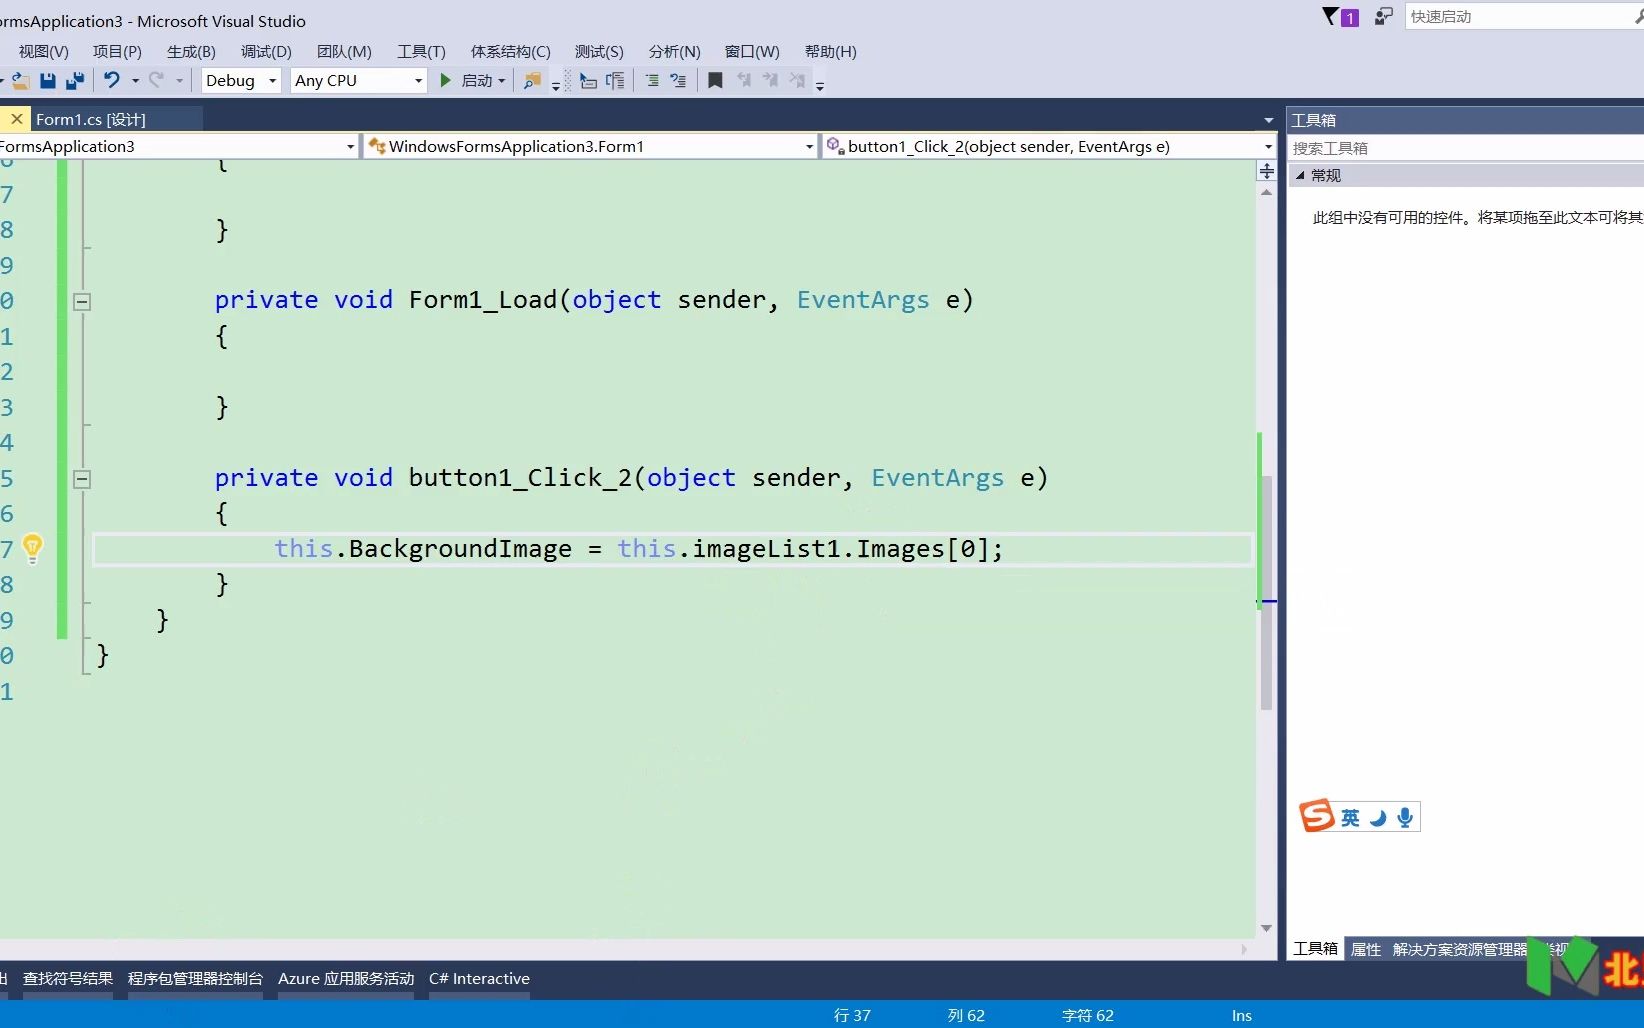Screen dimensions: 1644x1028
Task: Open the 体系结构(C) menu
Action: tap(510, 51)
